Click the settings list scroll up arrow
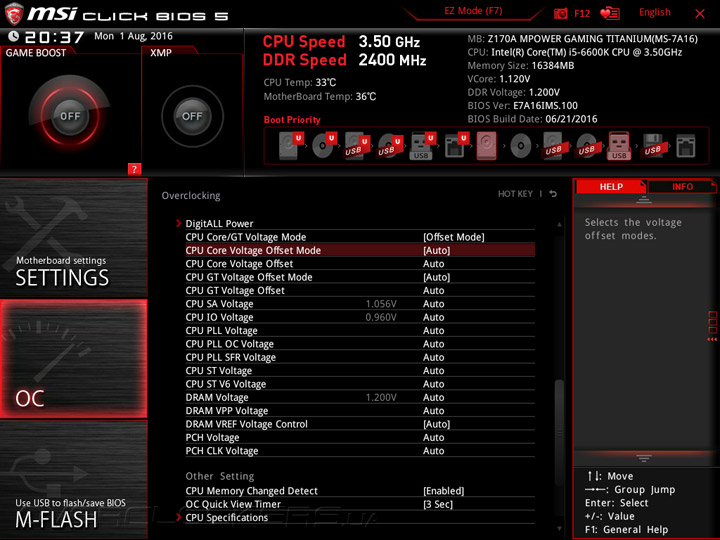The height and width of the screenshot is (540, 720). point(559,225)
